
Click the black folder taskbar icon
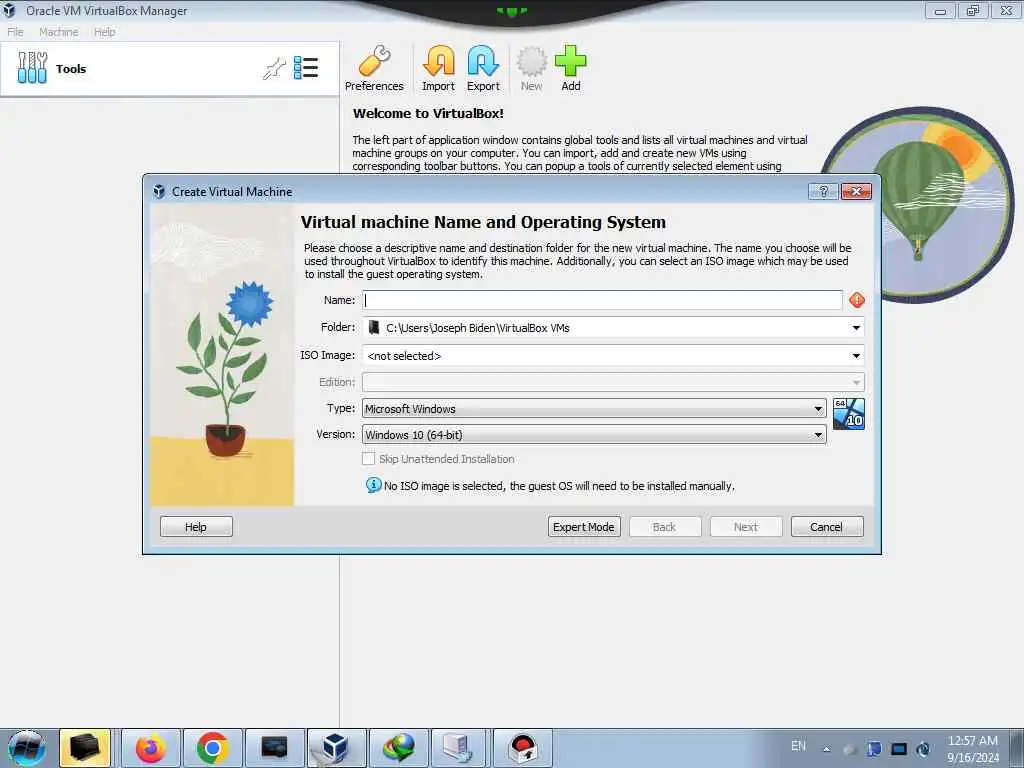(x=85, y=748)
